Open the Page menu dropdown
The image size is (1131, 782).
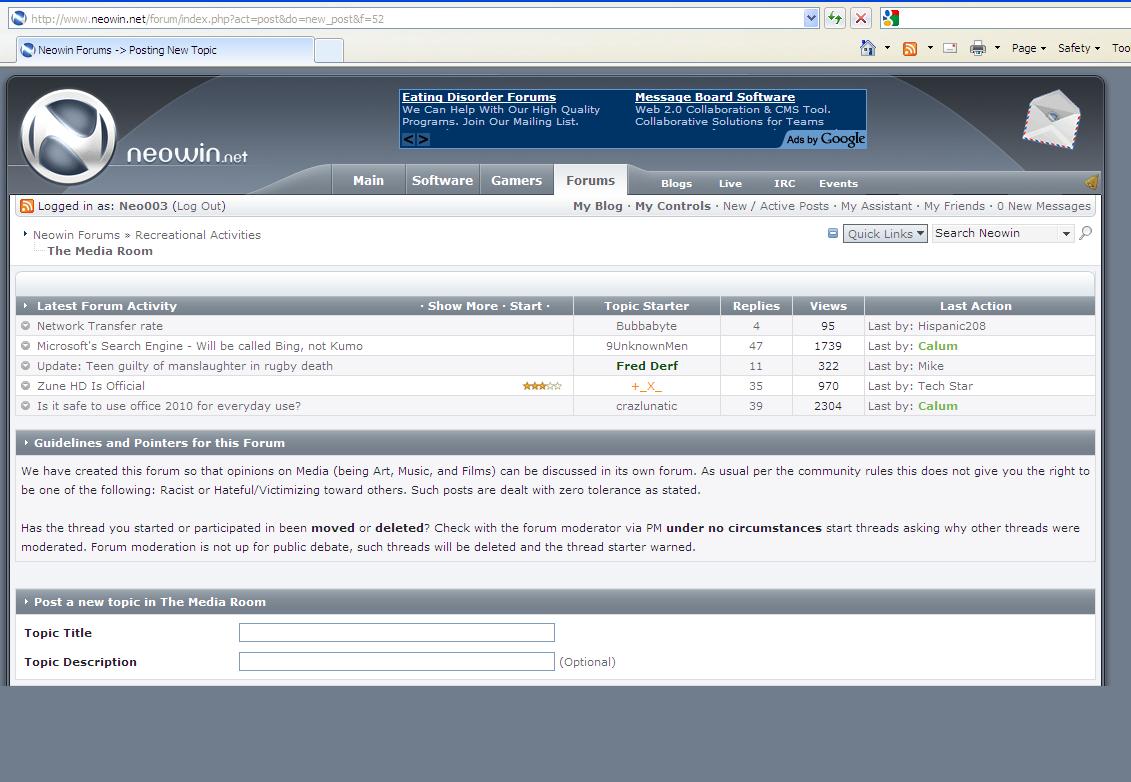point(1029,48)
